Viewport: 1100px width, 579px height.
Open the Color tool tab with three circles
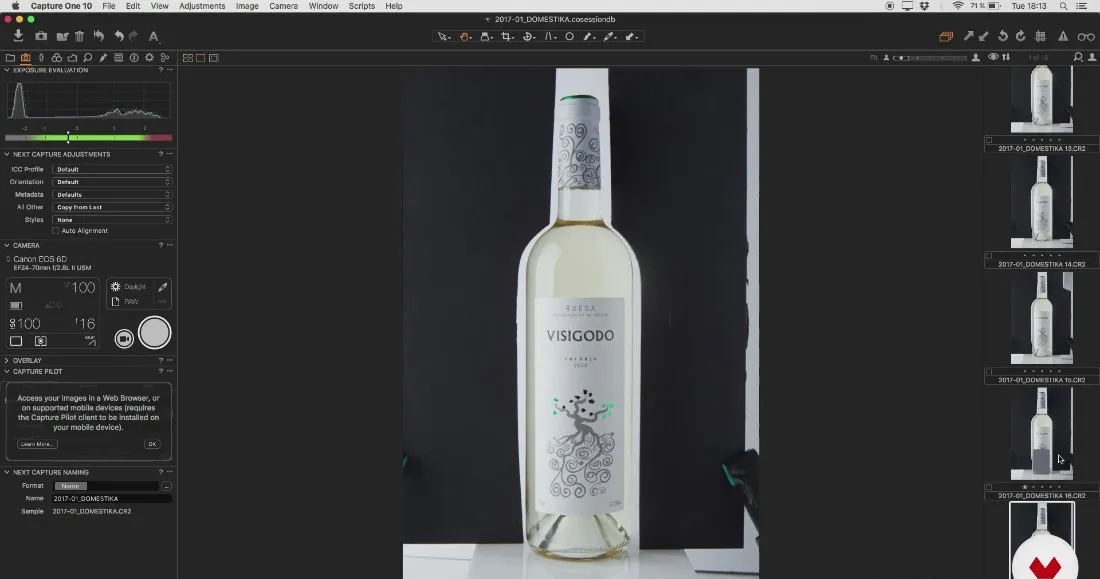tap(57, 58)
